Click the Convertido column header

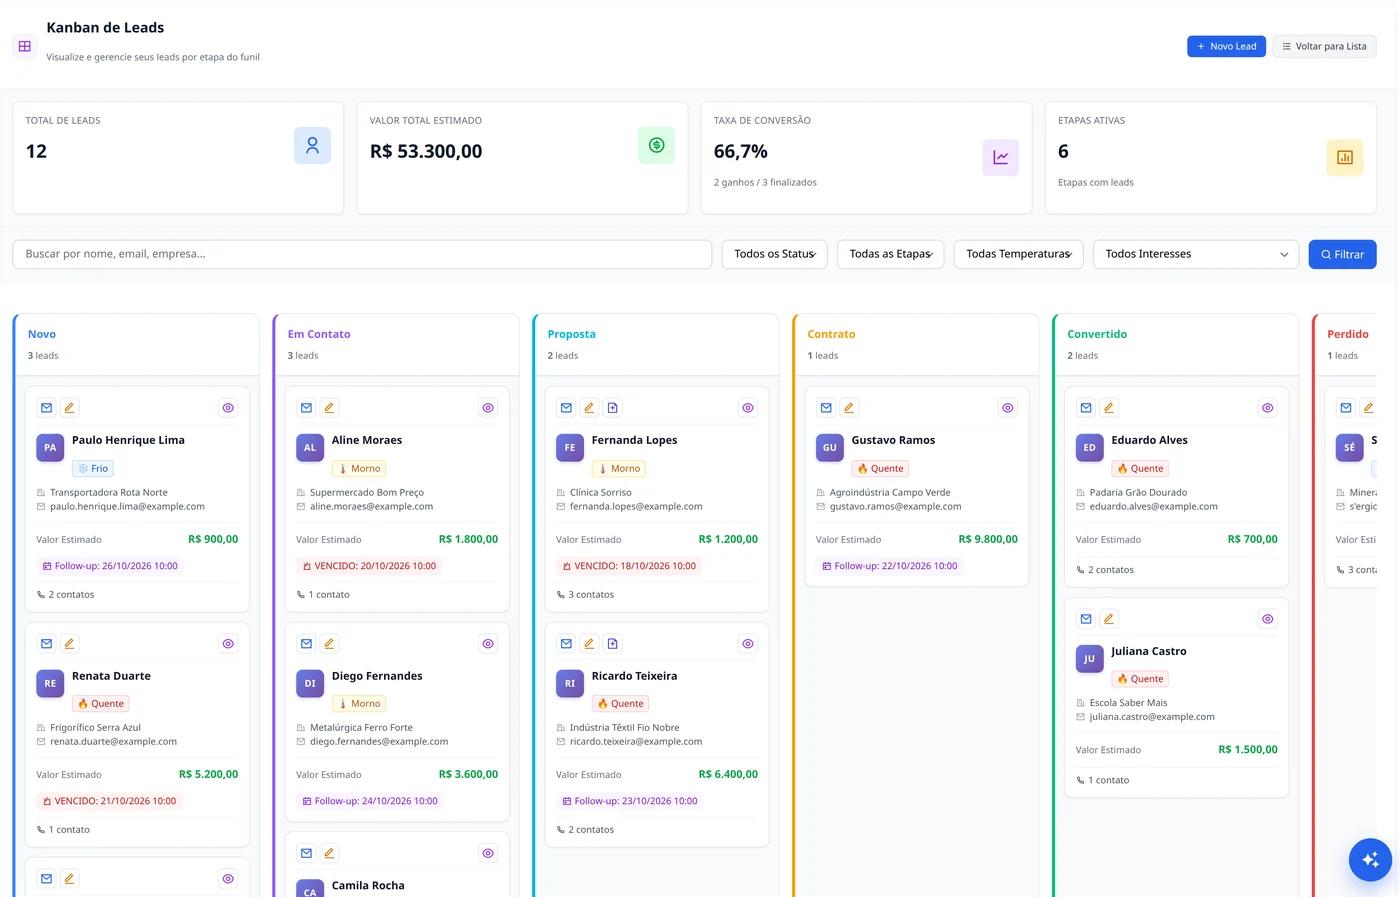pyautogui.click(x=1097, y=334)
